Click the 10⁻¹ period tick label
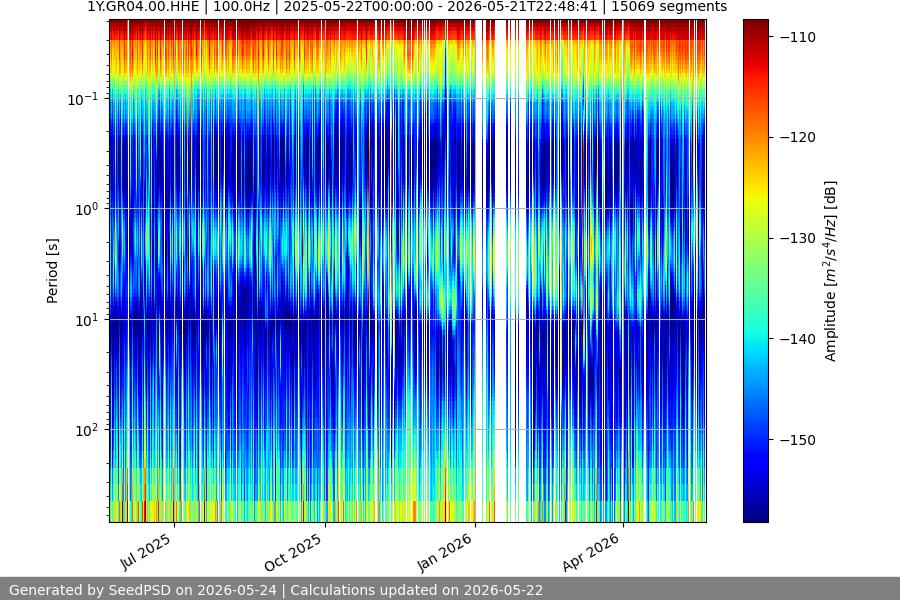Viewport: 900px width, 600px height. click(82, 99)
